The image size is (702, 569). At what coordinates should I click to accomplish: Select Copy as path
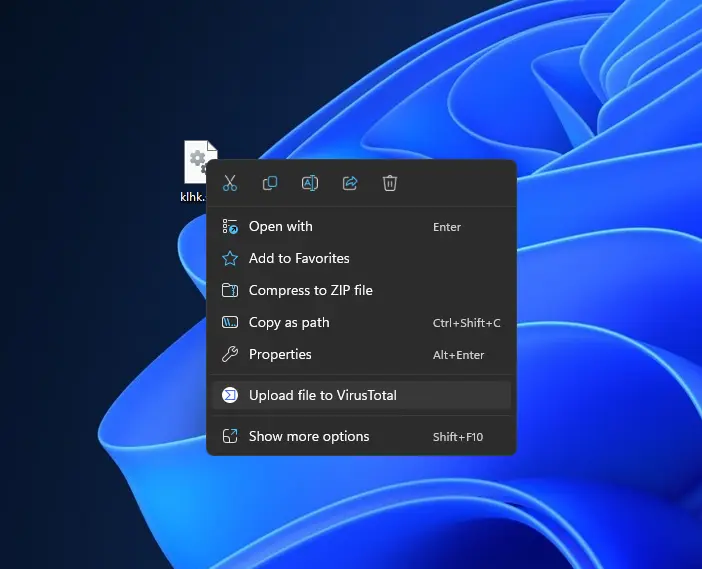(x=361, y=323)
